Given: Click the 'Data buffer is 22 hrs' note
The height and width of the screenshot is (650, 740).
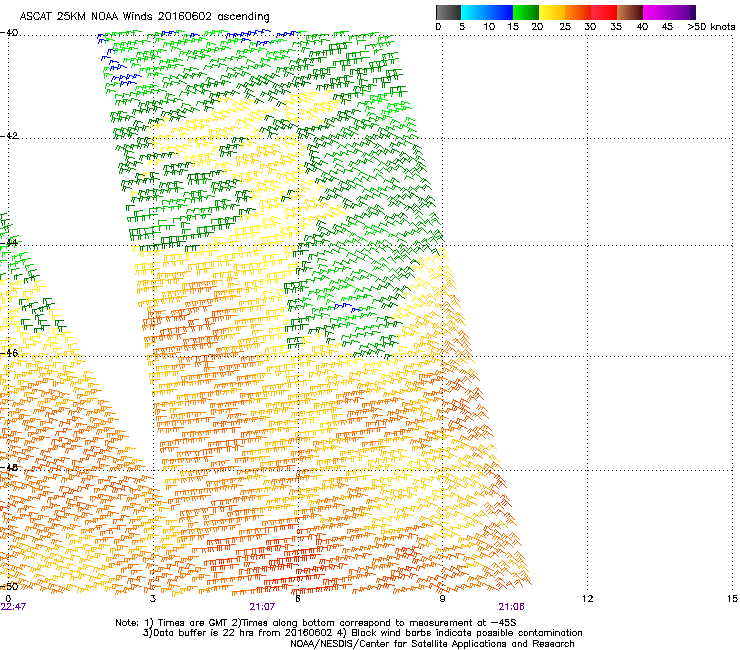Looking at the screenshot, I should [x=362, y=633].
